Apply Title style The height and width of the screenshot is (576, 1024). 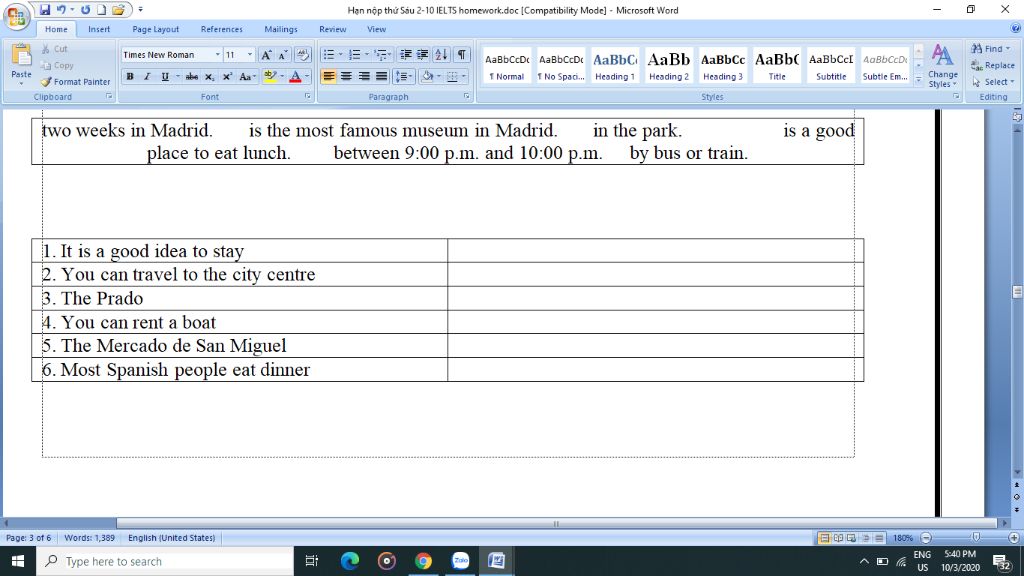point(777,65)
